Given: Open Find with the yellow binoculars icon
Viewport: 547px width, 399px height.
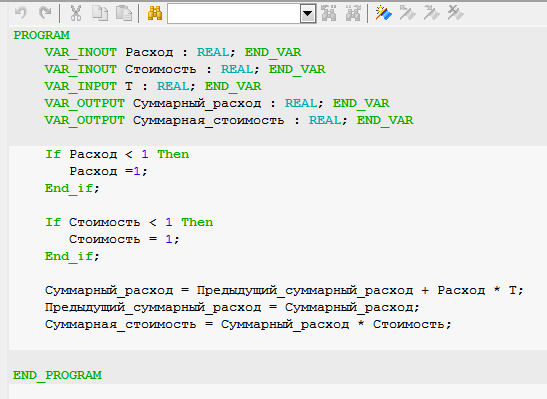Looking at the screenshot, I should (x=155, y=13).
